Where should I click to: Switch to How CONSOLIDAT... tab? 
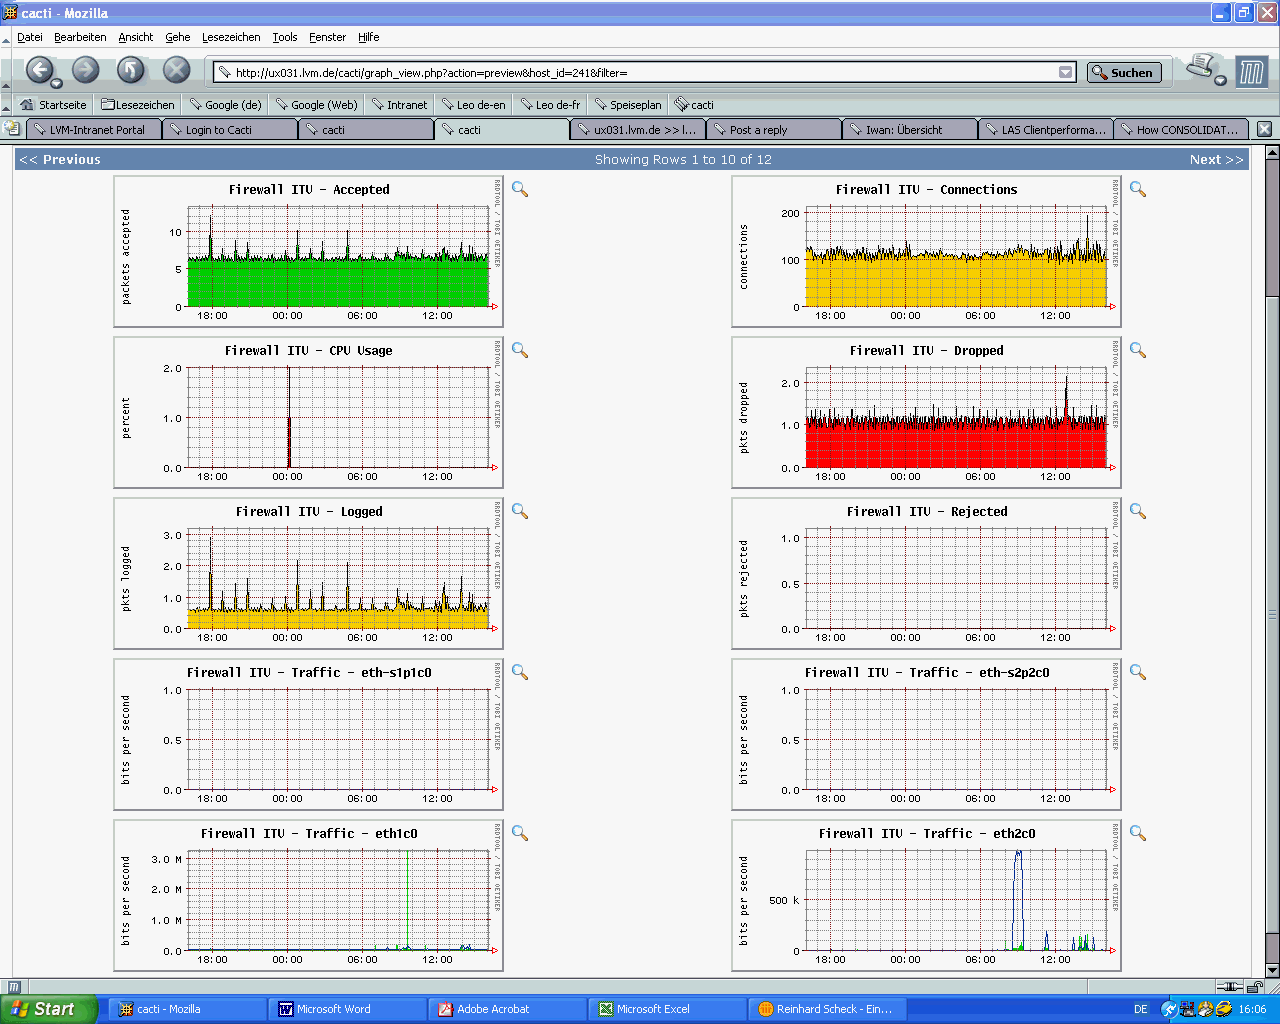(1181, 129)
